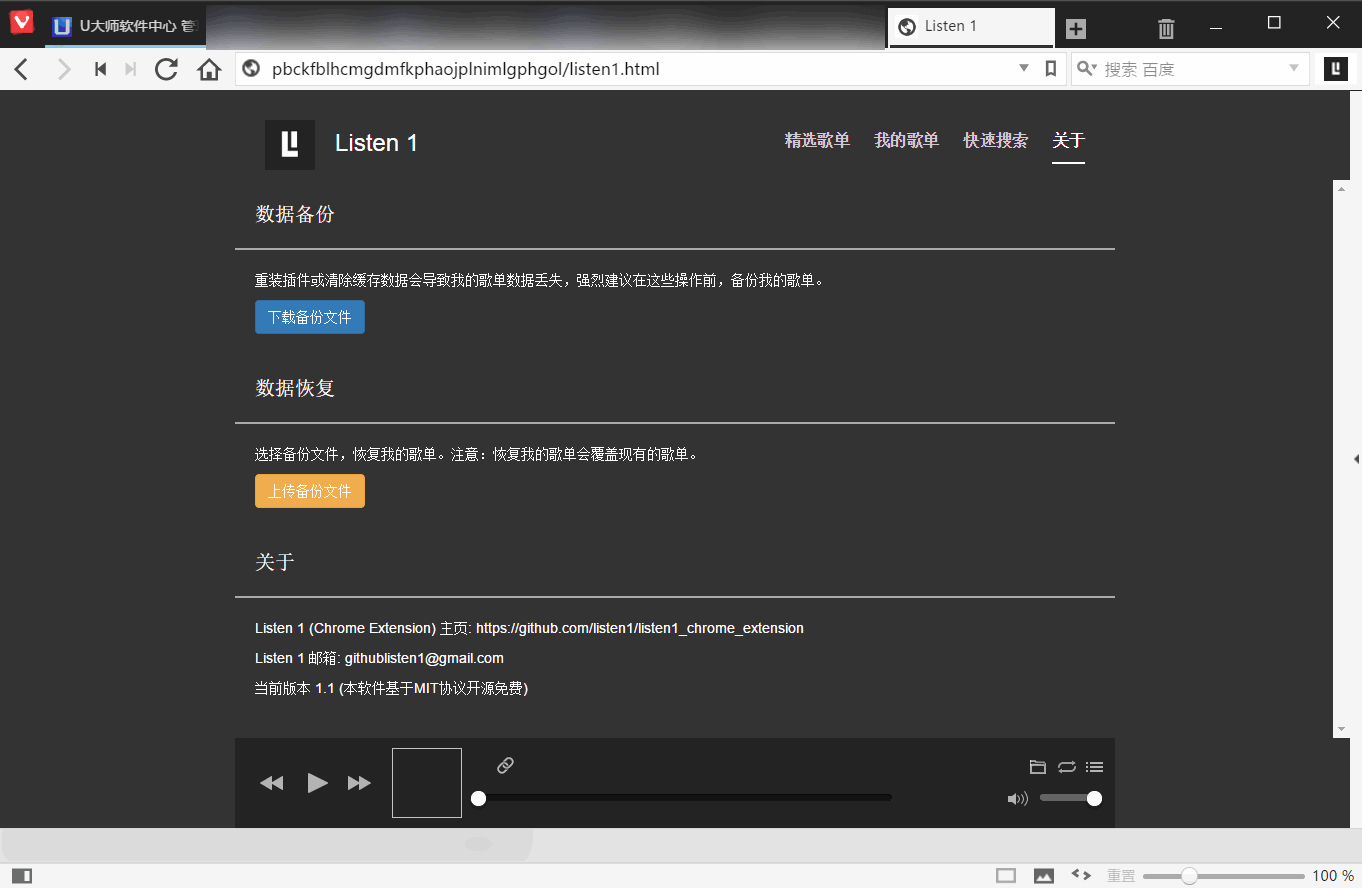The height and width of the screenshot is (888, 1362).
Task: Click the 上传备份文件 button
Action: tap(310, 491)
